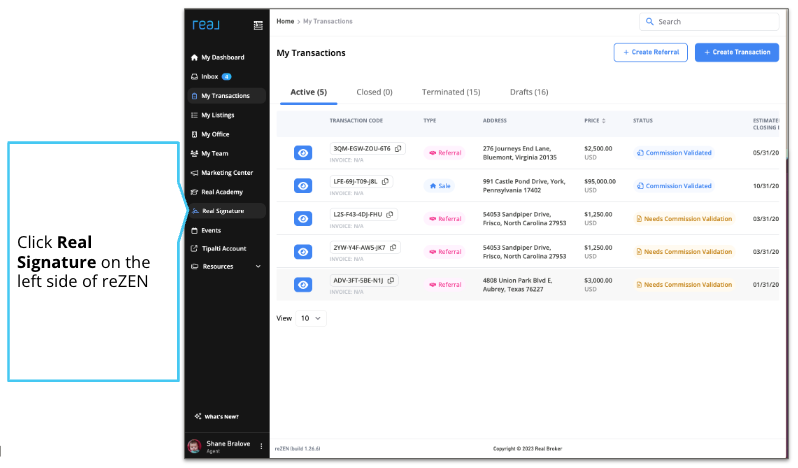798x468 pixels.
Task: Click Referral badge for 4808 Union Park Blvd
Action: pos(445,285)
